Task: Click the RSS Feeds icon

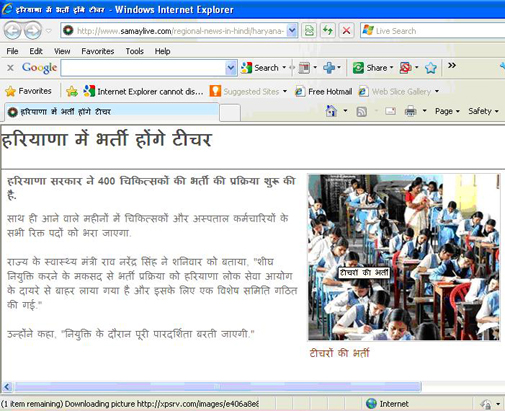Action: pyautogui.click(x=362, y=112)
